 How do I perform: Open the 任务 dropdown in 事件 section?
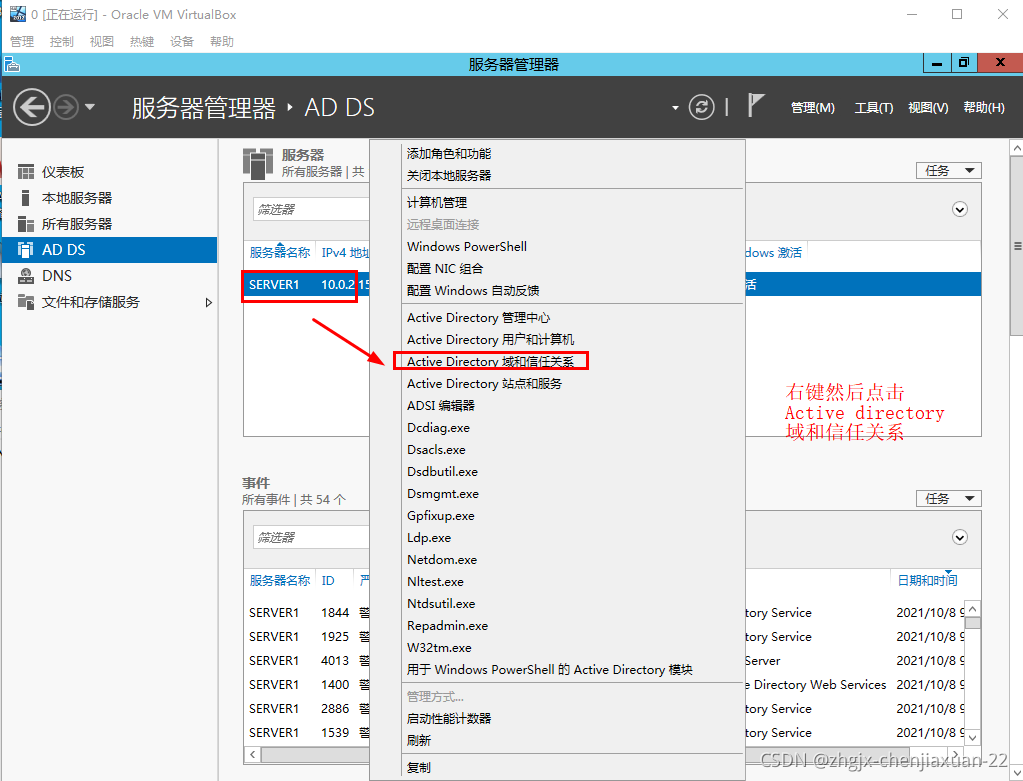pos(949,499)
